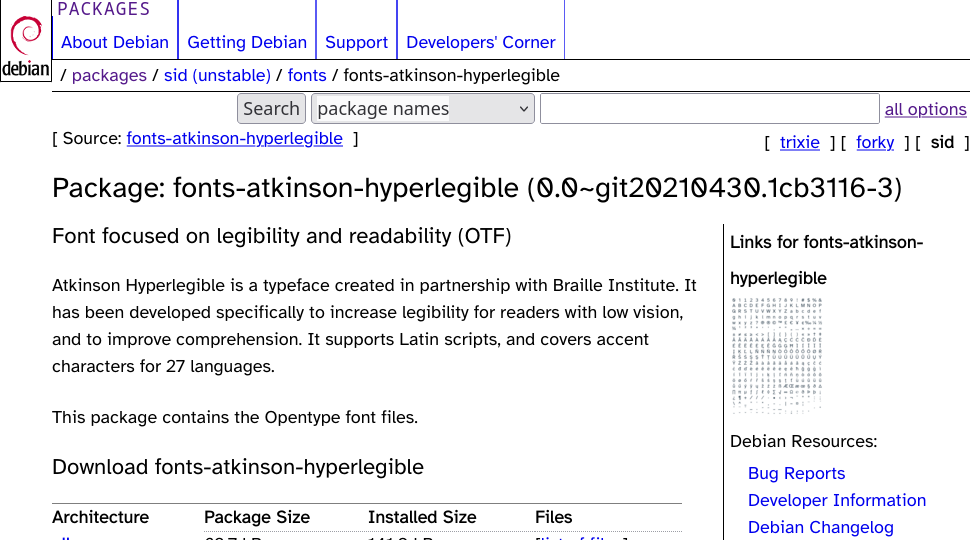Open Getting Debian menu item

247,42
